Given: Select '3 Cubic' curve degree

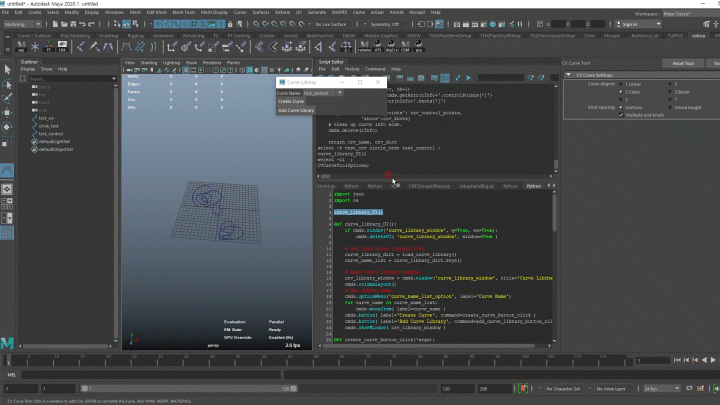Looking at the screenshot, I should click(621, 92).
